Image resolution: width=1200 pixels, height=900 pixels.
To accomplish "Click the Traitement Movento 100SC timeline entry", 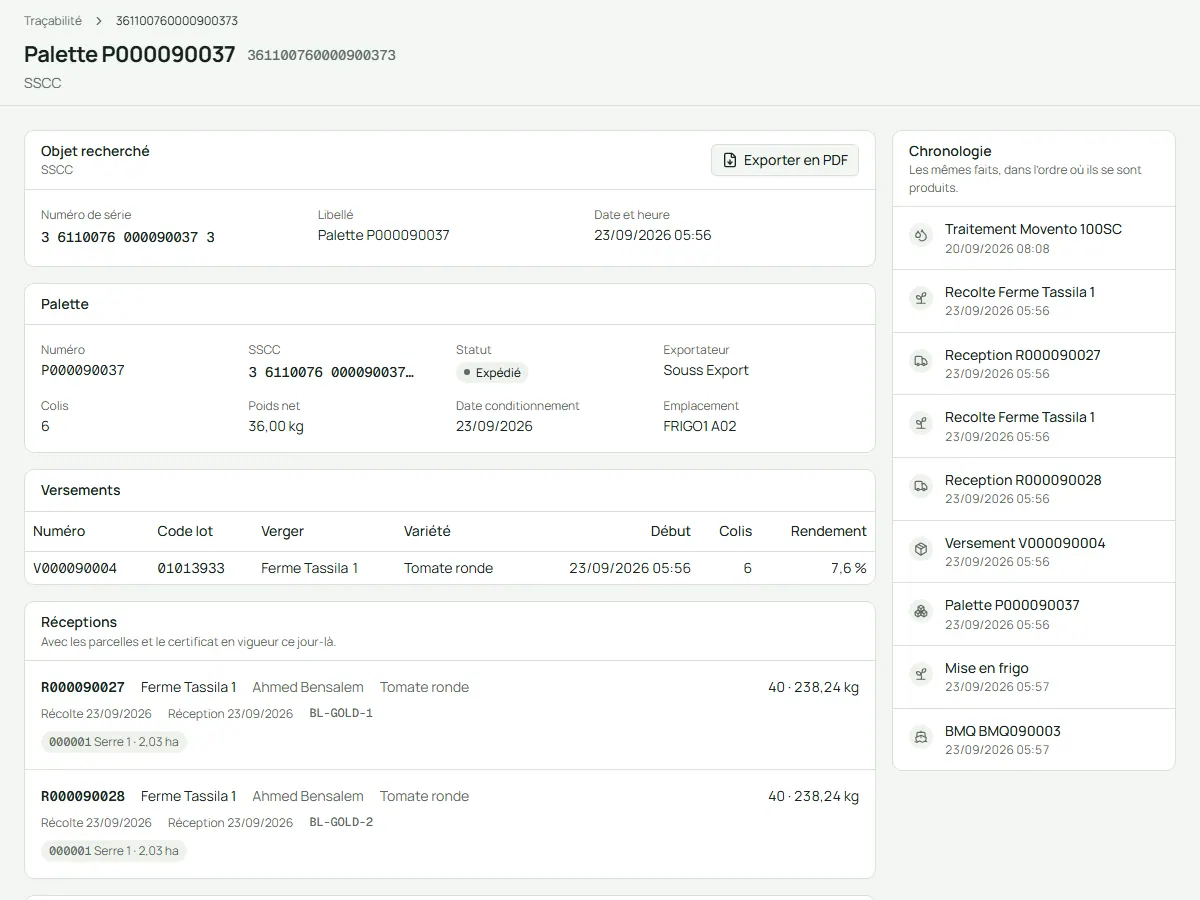I will coord(1034,238).
